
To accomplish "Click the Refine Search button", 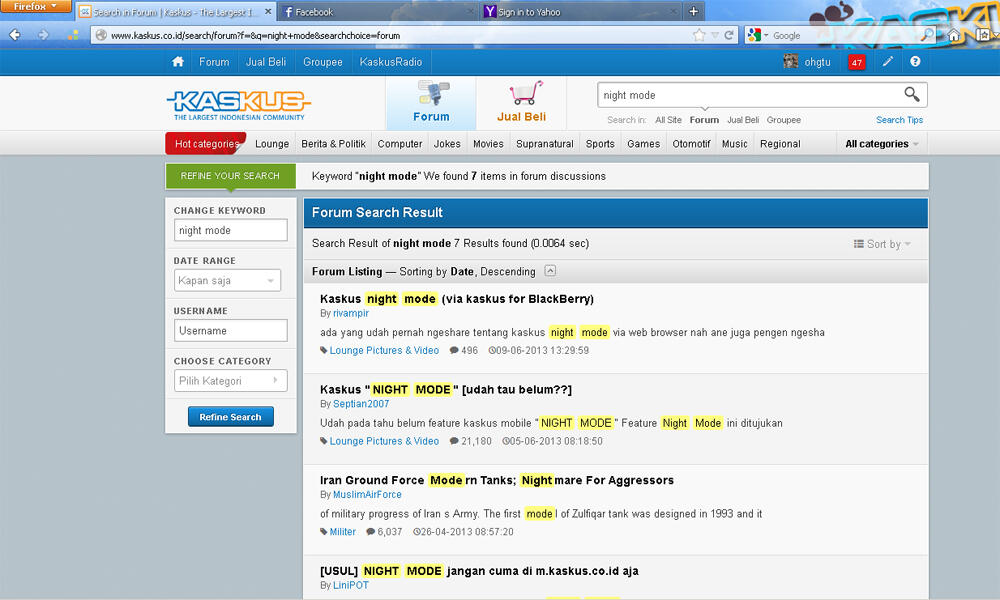I will click(x=230, y=417).
